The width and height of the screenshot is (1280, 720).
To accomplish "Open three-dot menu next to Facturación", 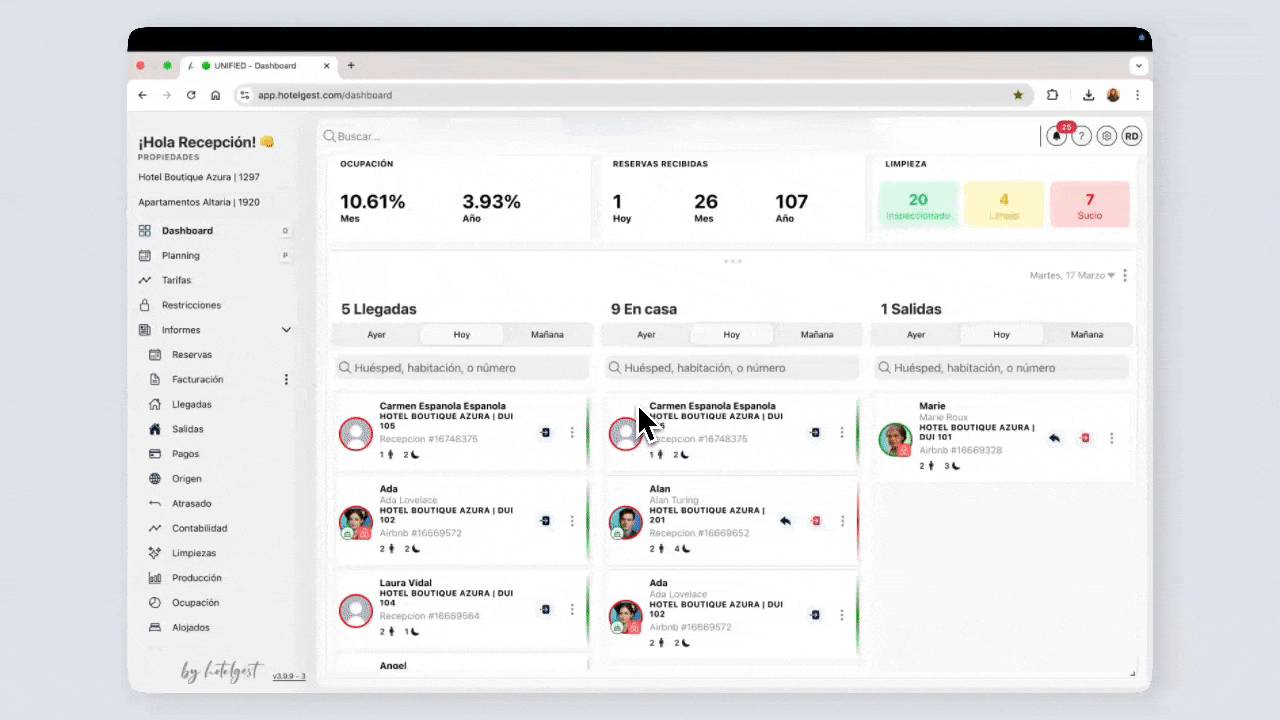I will pos(286,380).
